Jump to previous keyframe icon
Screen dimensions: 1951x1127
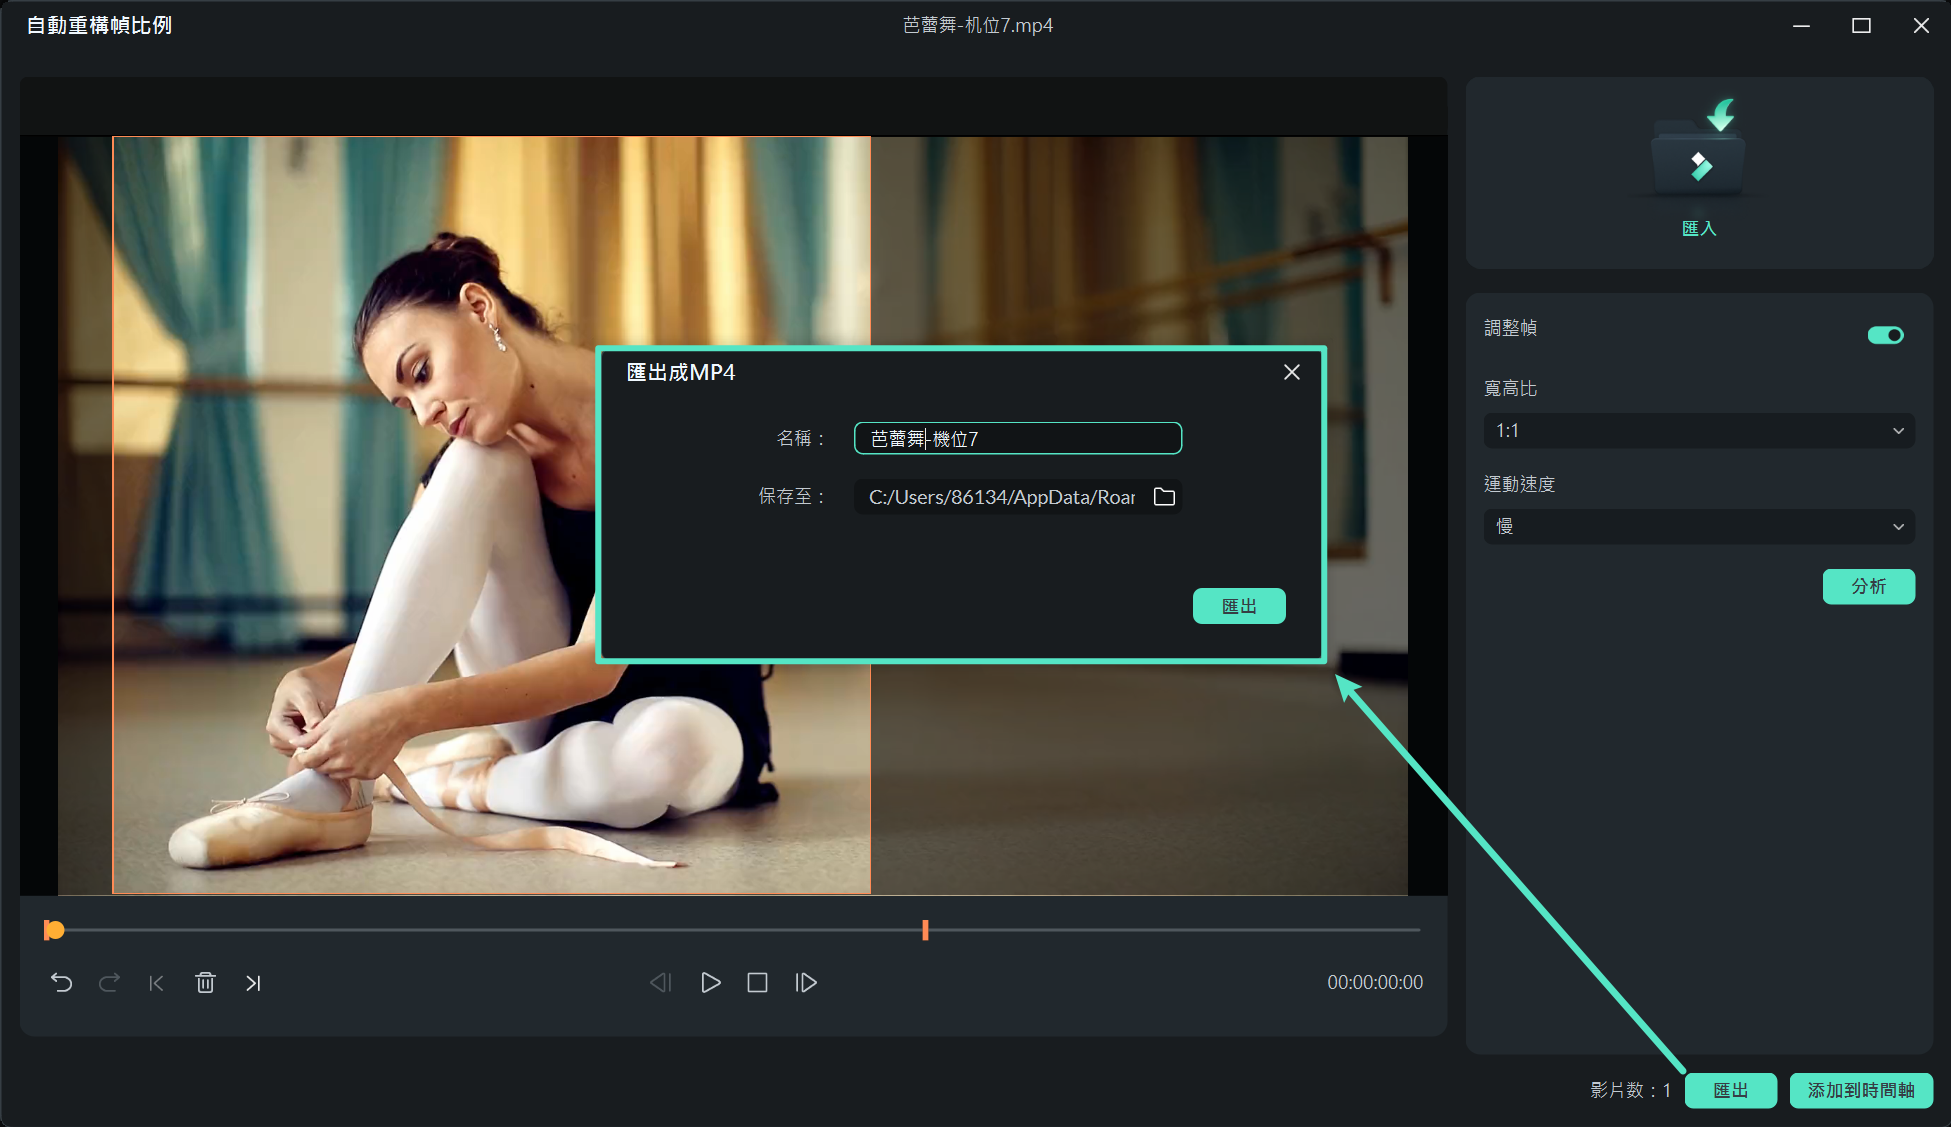pos(156,983)
